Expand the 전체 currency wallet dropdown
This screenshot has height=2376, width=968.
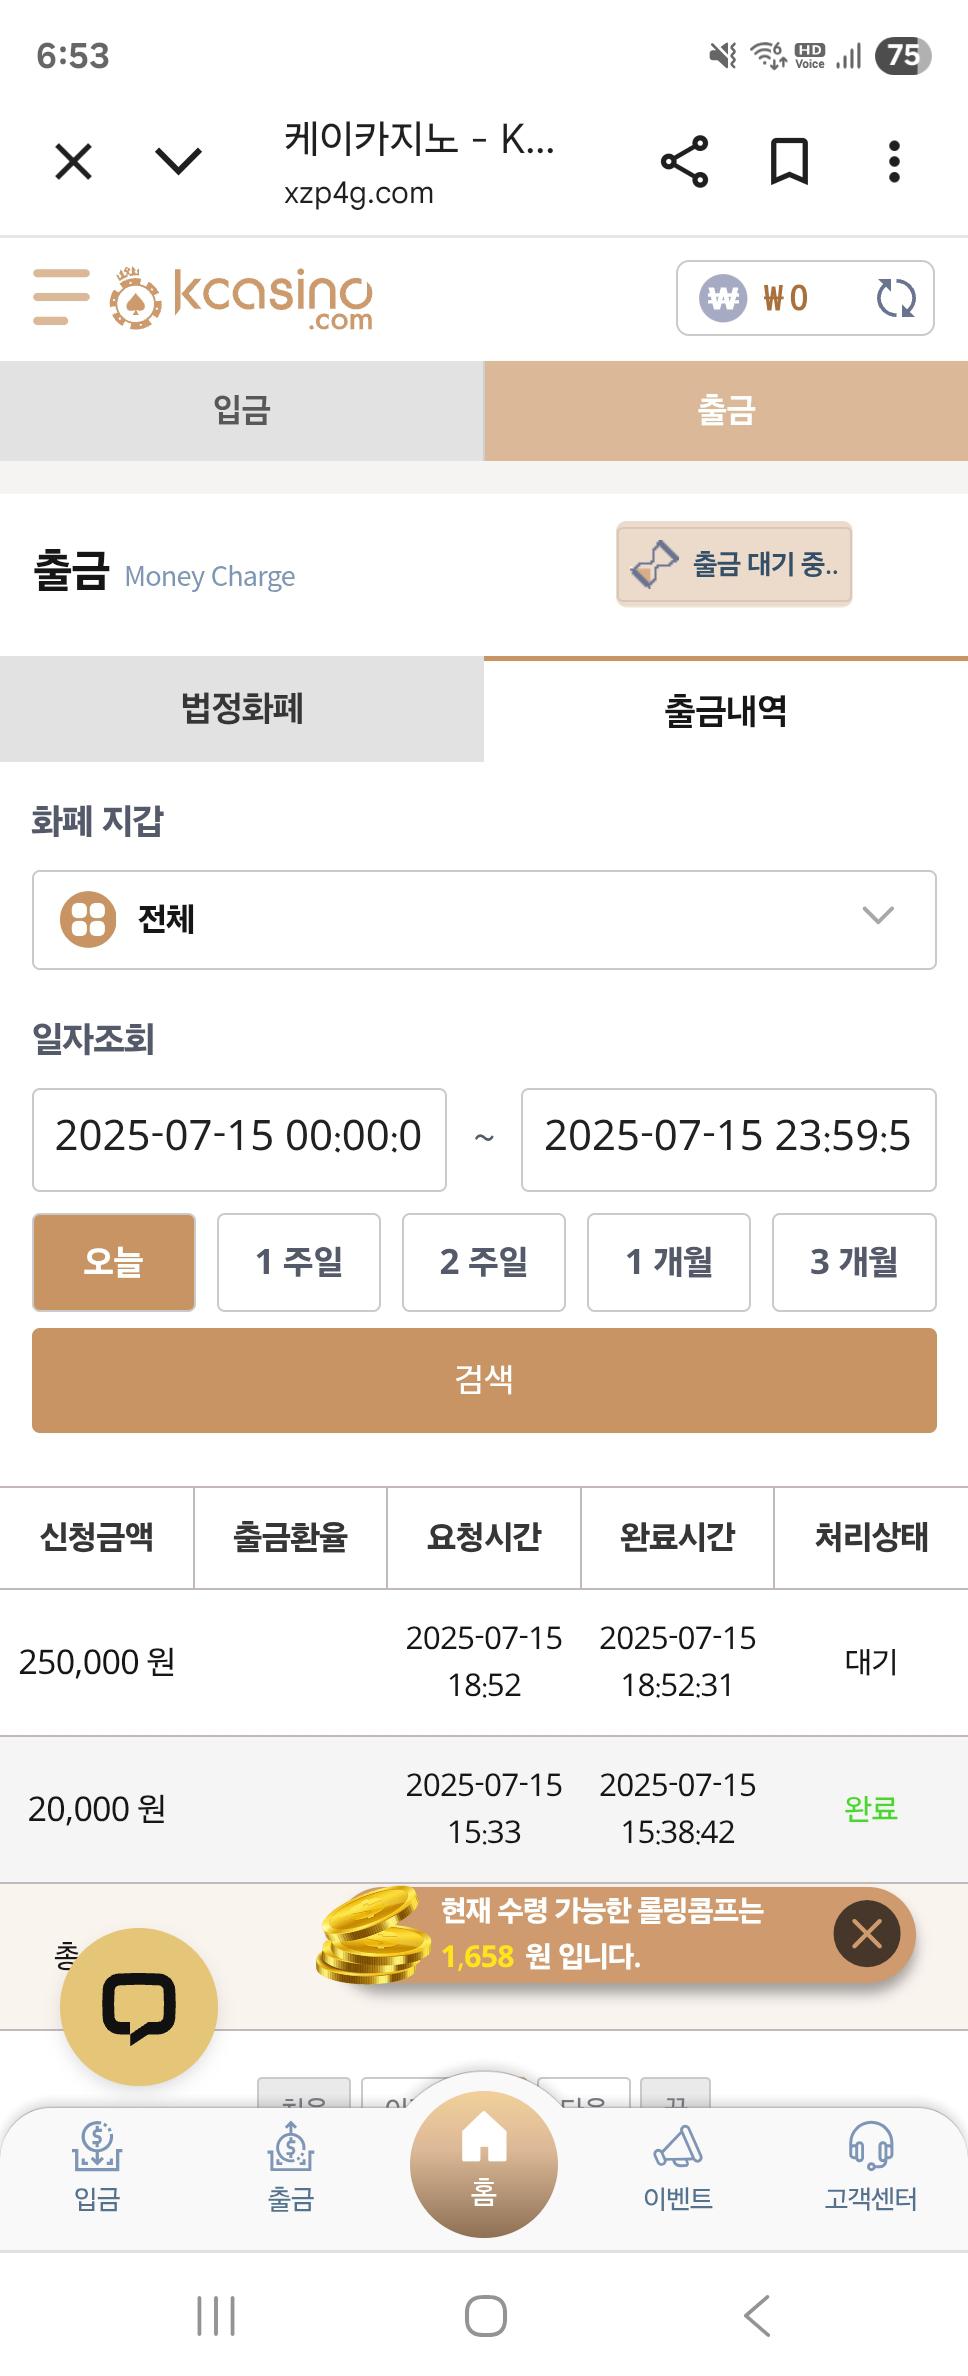point(484,920)
